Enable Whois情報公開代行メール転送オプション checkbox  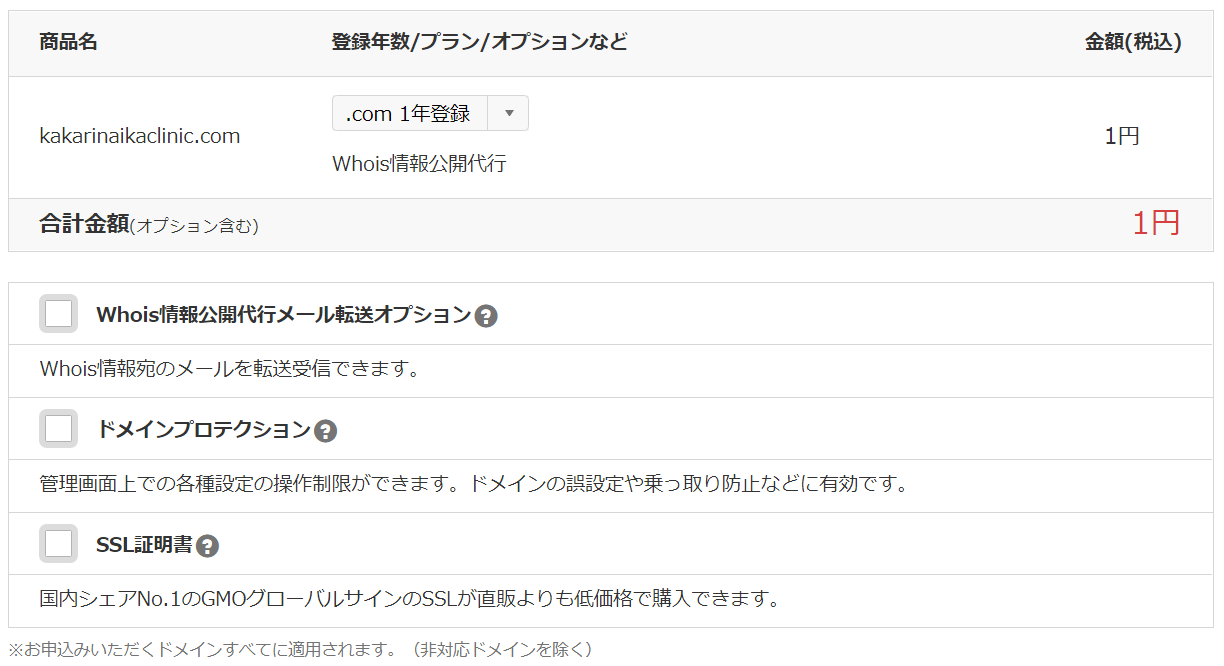pyautogui.click(x=59, y=314)
